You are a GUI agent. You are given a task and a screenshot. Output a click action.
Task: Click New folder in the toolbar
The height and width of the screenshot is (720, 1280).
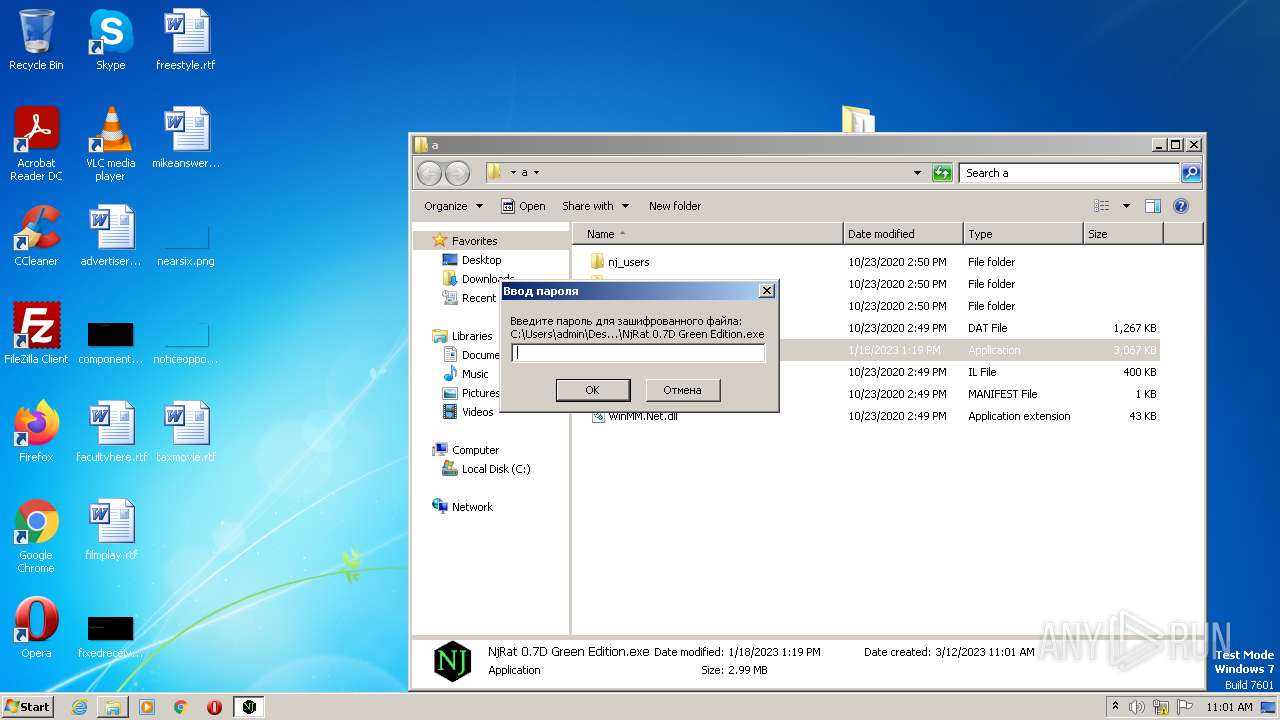click(x=675, y=206)
